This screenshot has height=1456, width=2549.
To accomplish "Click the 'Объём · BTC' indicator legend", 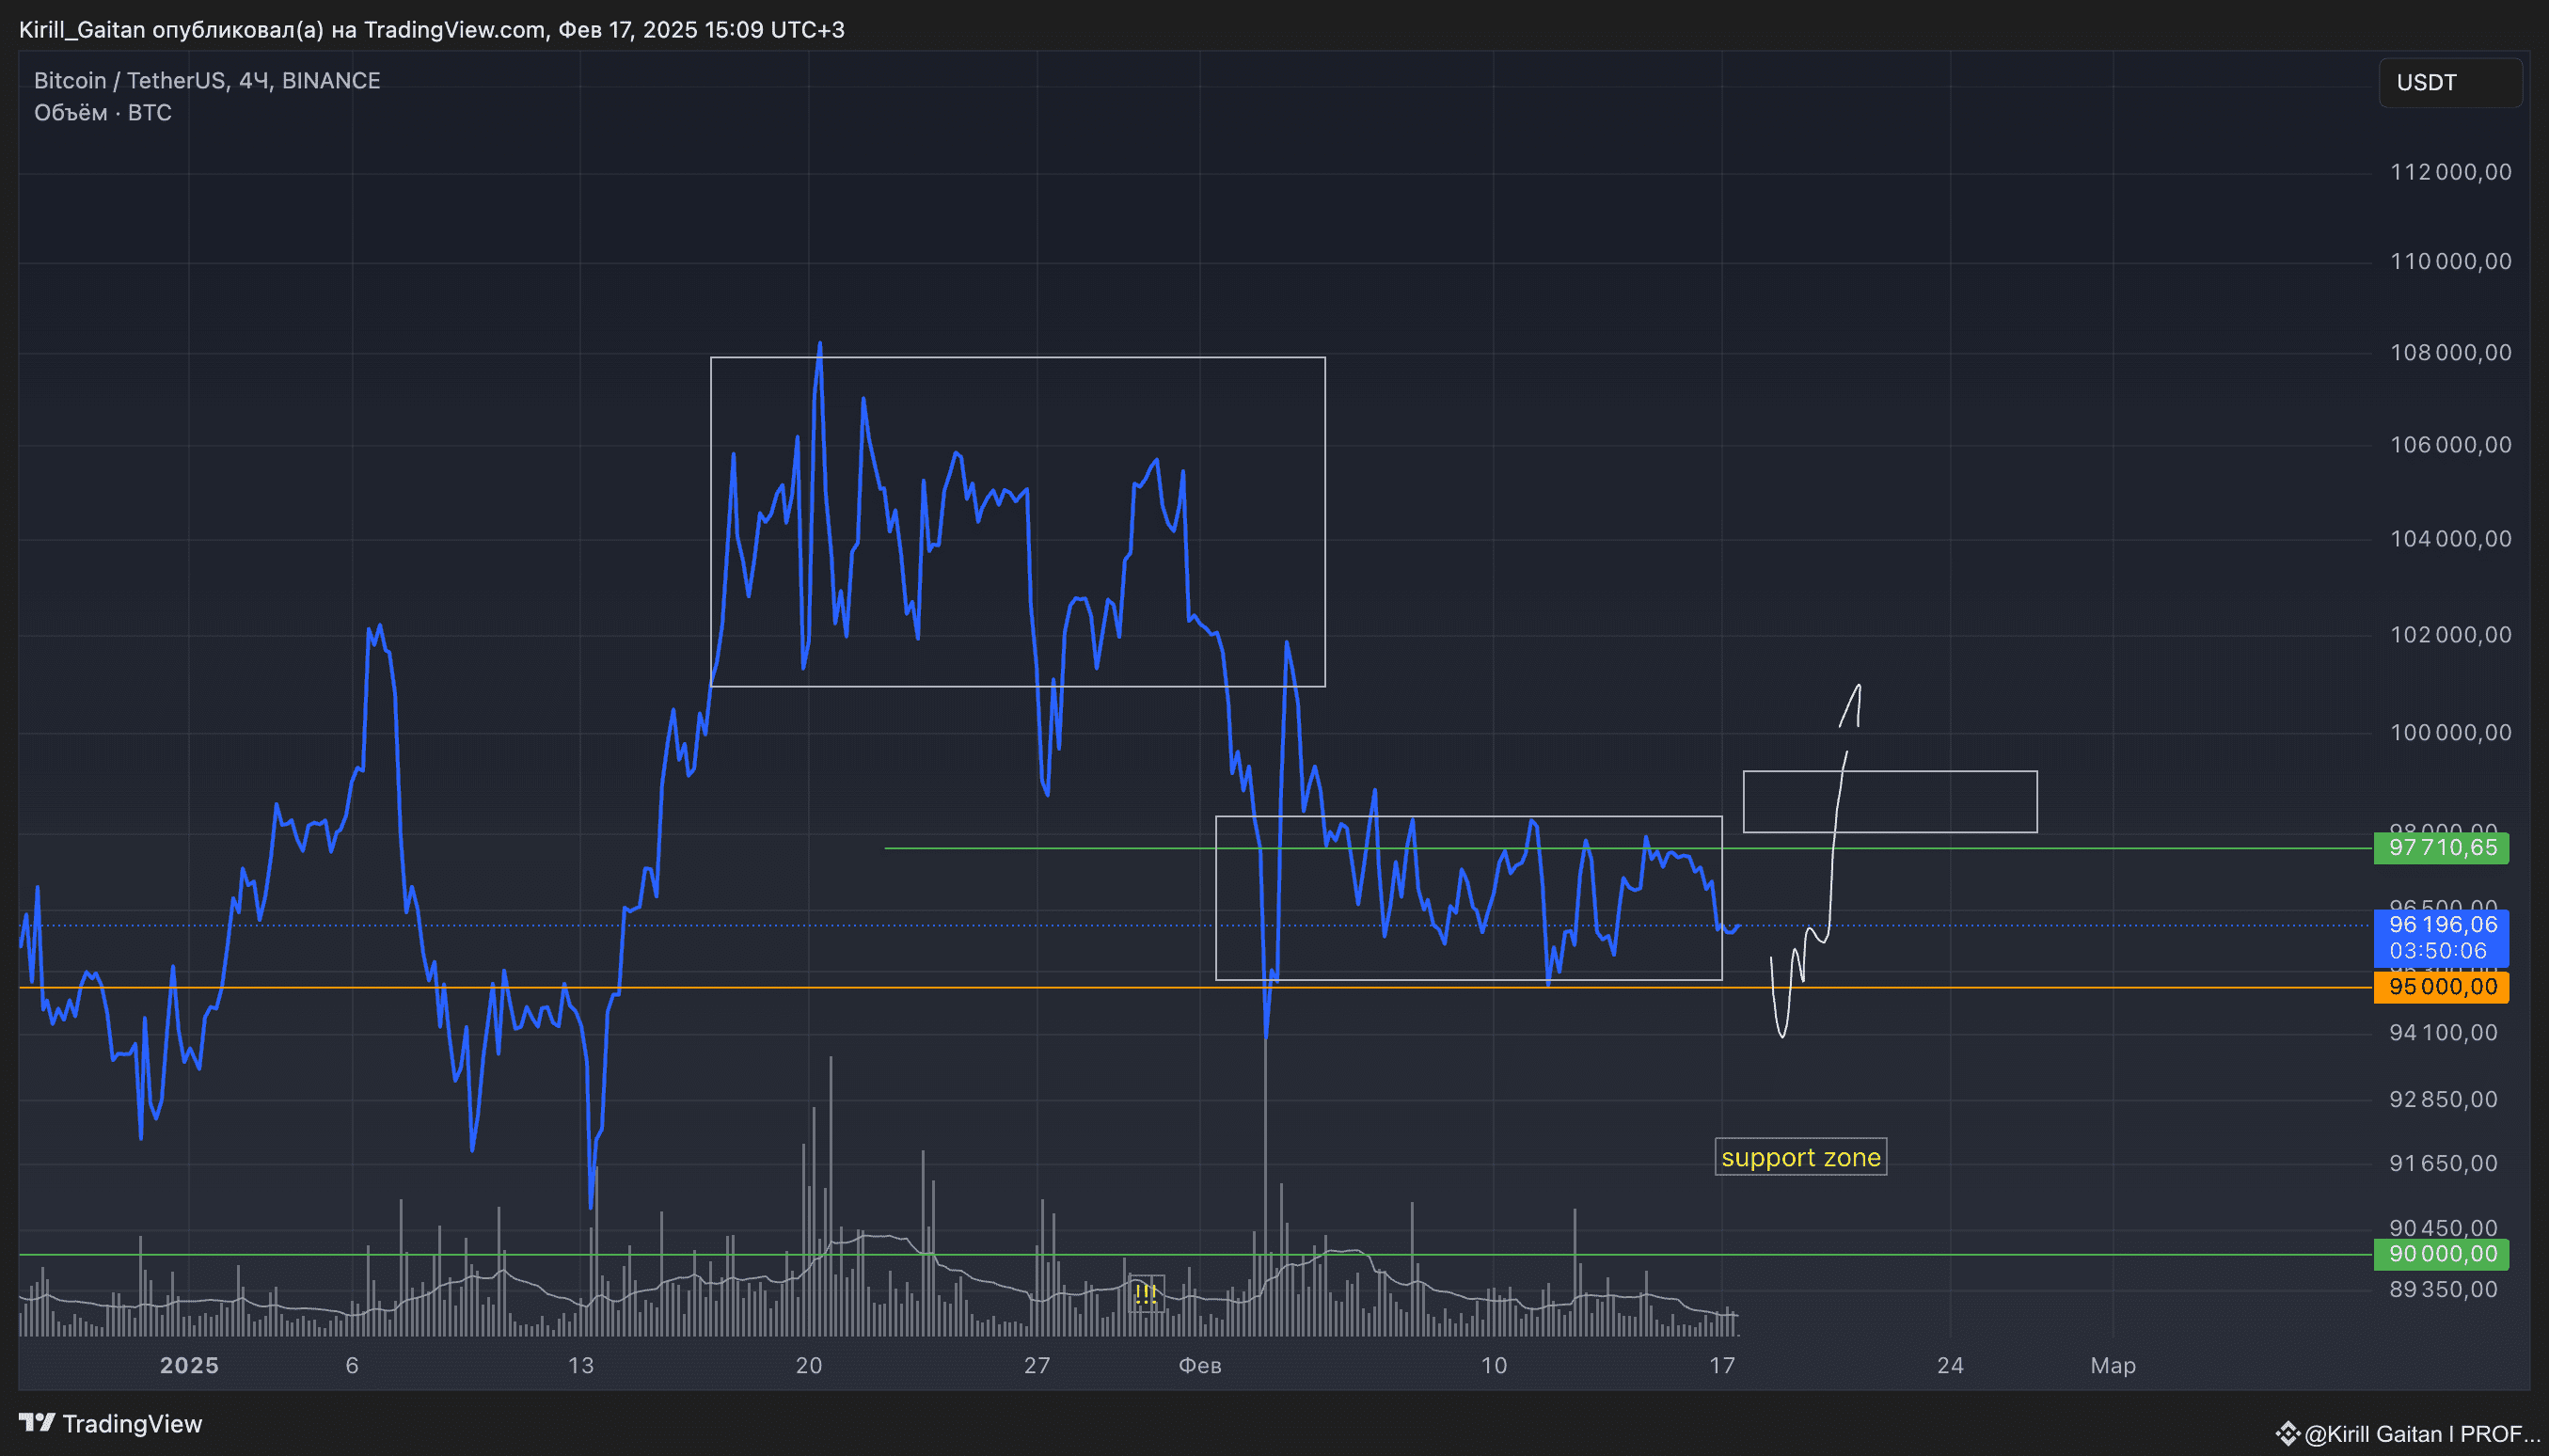I will [x=102, y=113].
